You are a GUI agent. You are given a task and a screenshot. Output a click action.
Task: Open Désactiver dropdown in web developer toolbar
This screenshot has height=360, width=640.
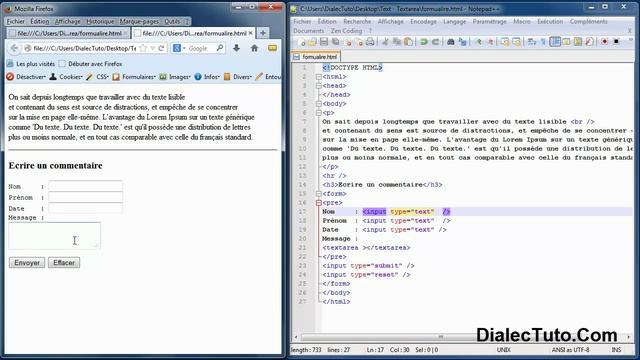[27, 77]
